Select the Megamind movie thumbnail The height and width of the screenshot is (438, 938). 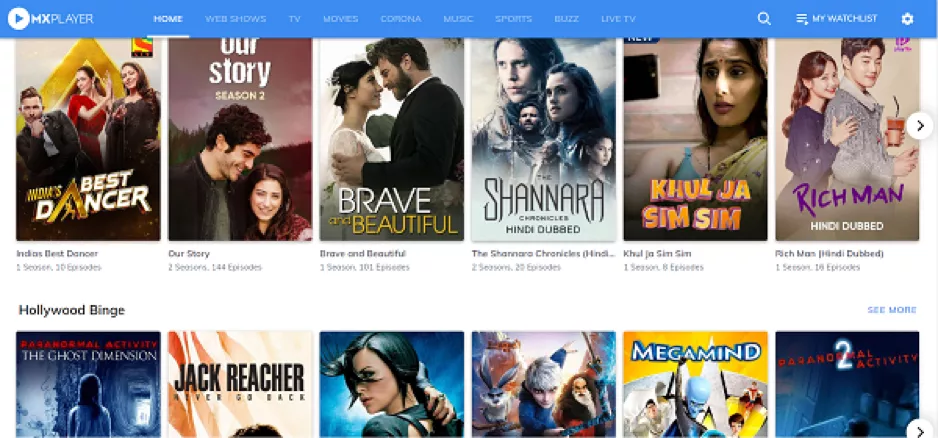(x=695, y=385)
